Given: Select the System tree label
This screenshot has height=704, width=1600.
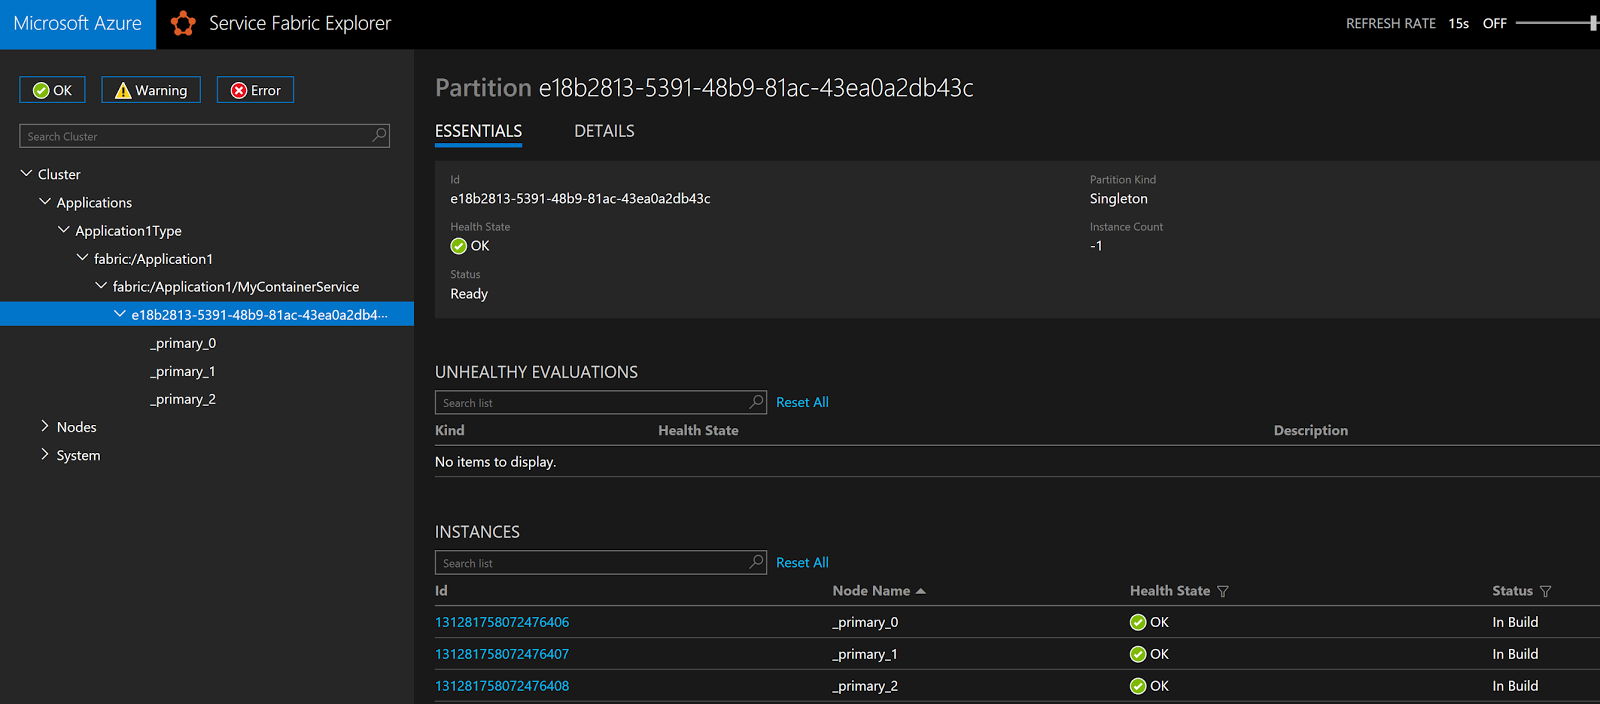Looking at the screenshot, I should (79, 455).
